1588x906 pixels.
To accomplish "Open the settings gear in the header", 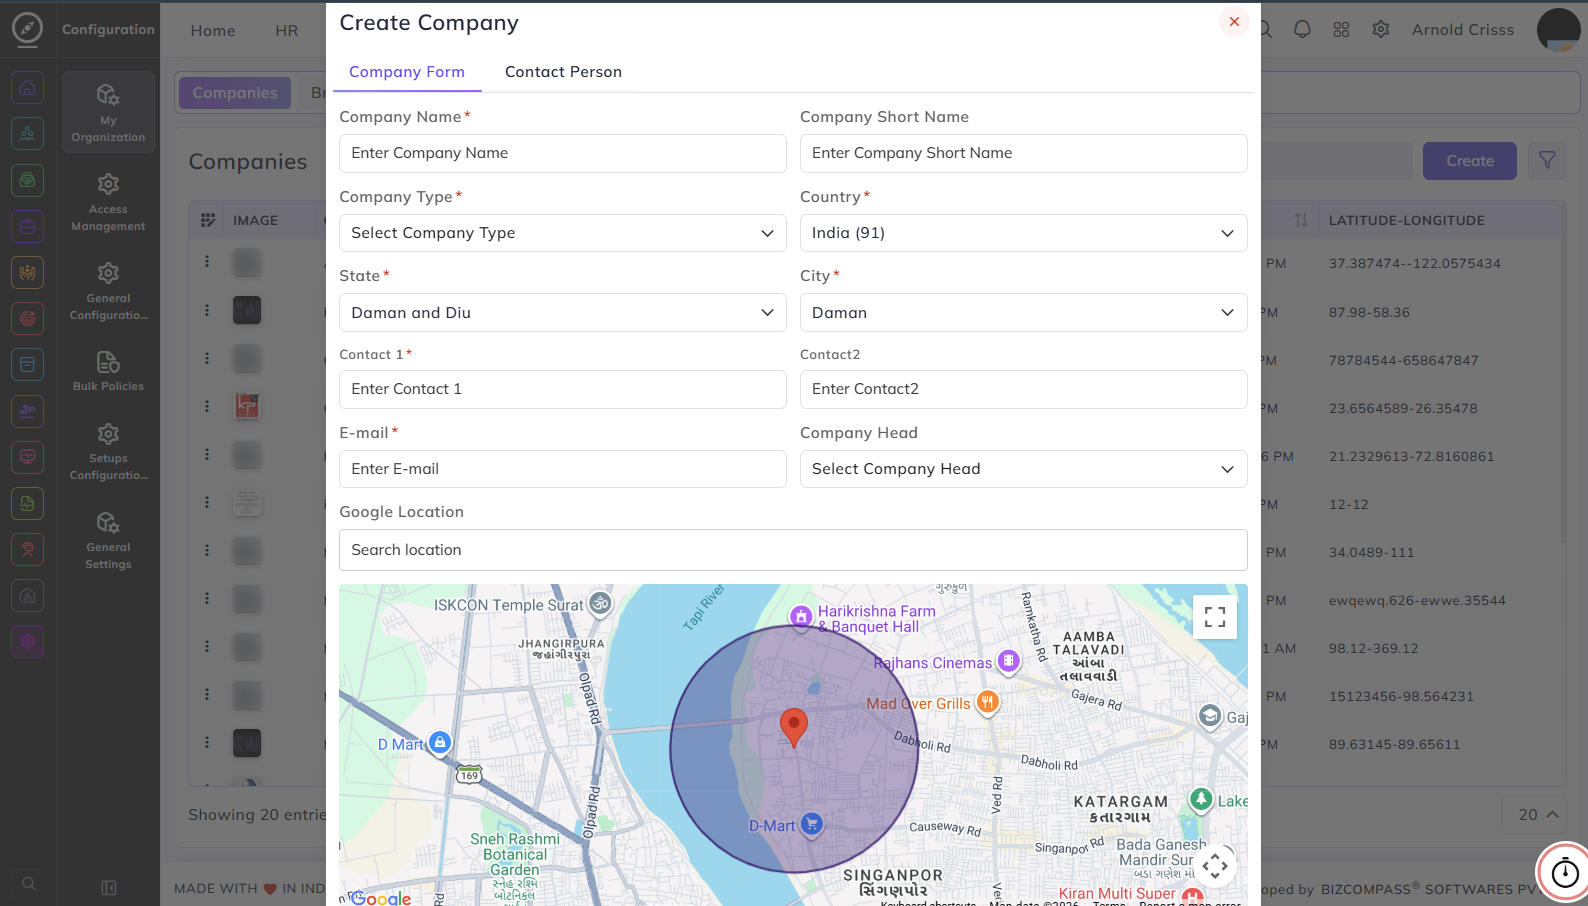I will pos(1381,30).
